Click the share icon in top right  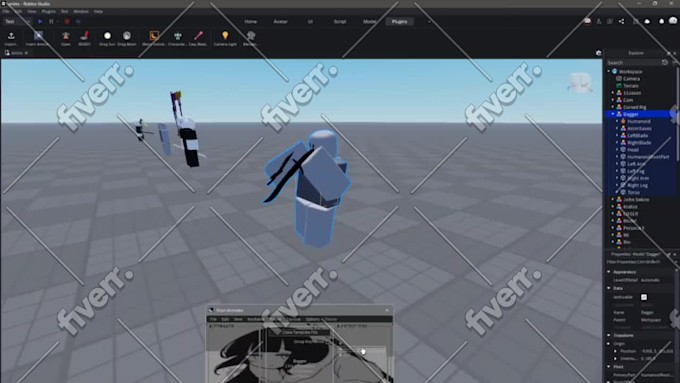[x=621, y=21]
